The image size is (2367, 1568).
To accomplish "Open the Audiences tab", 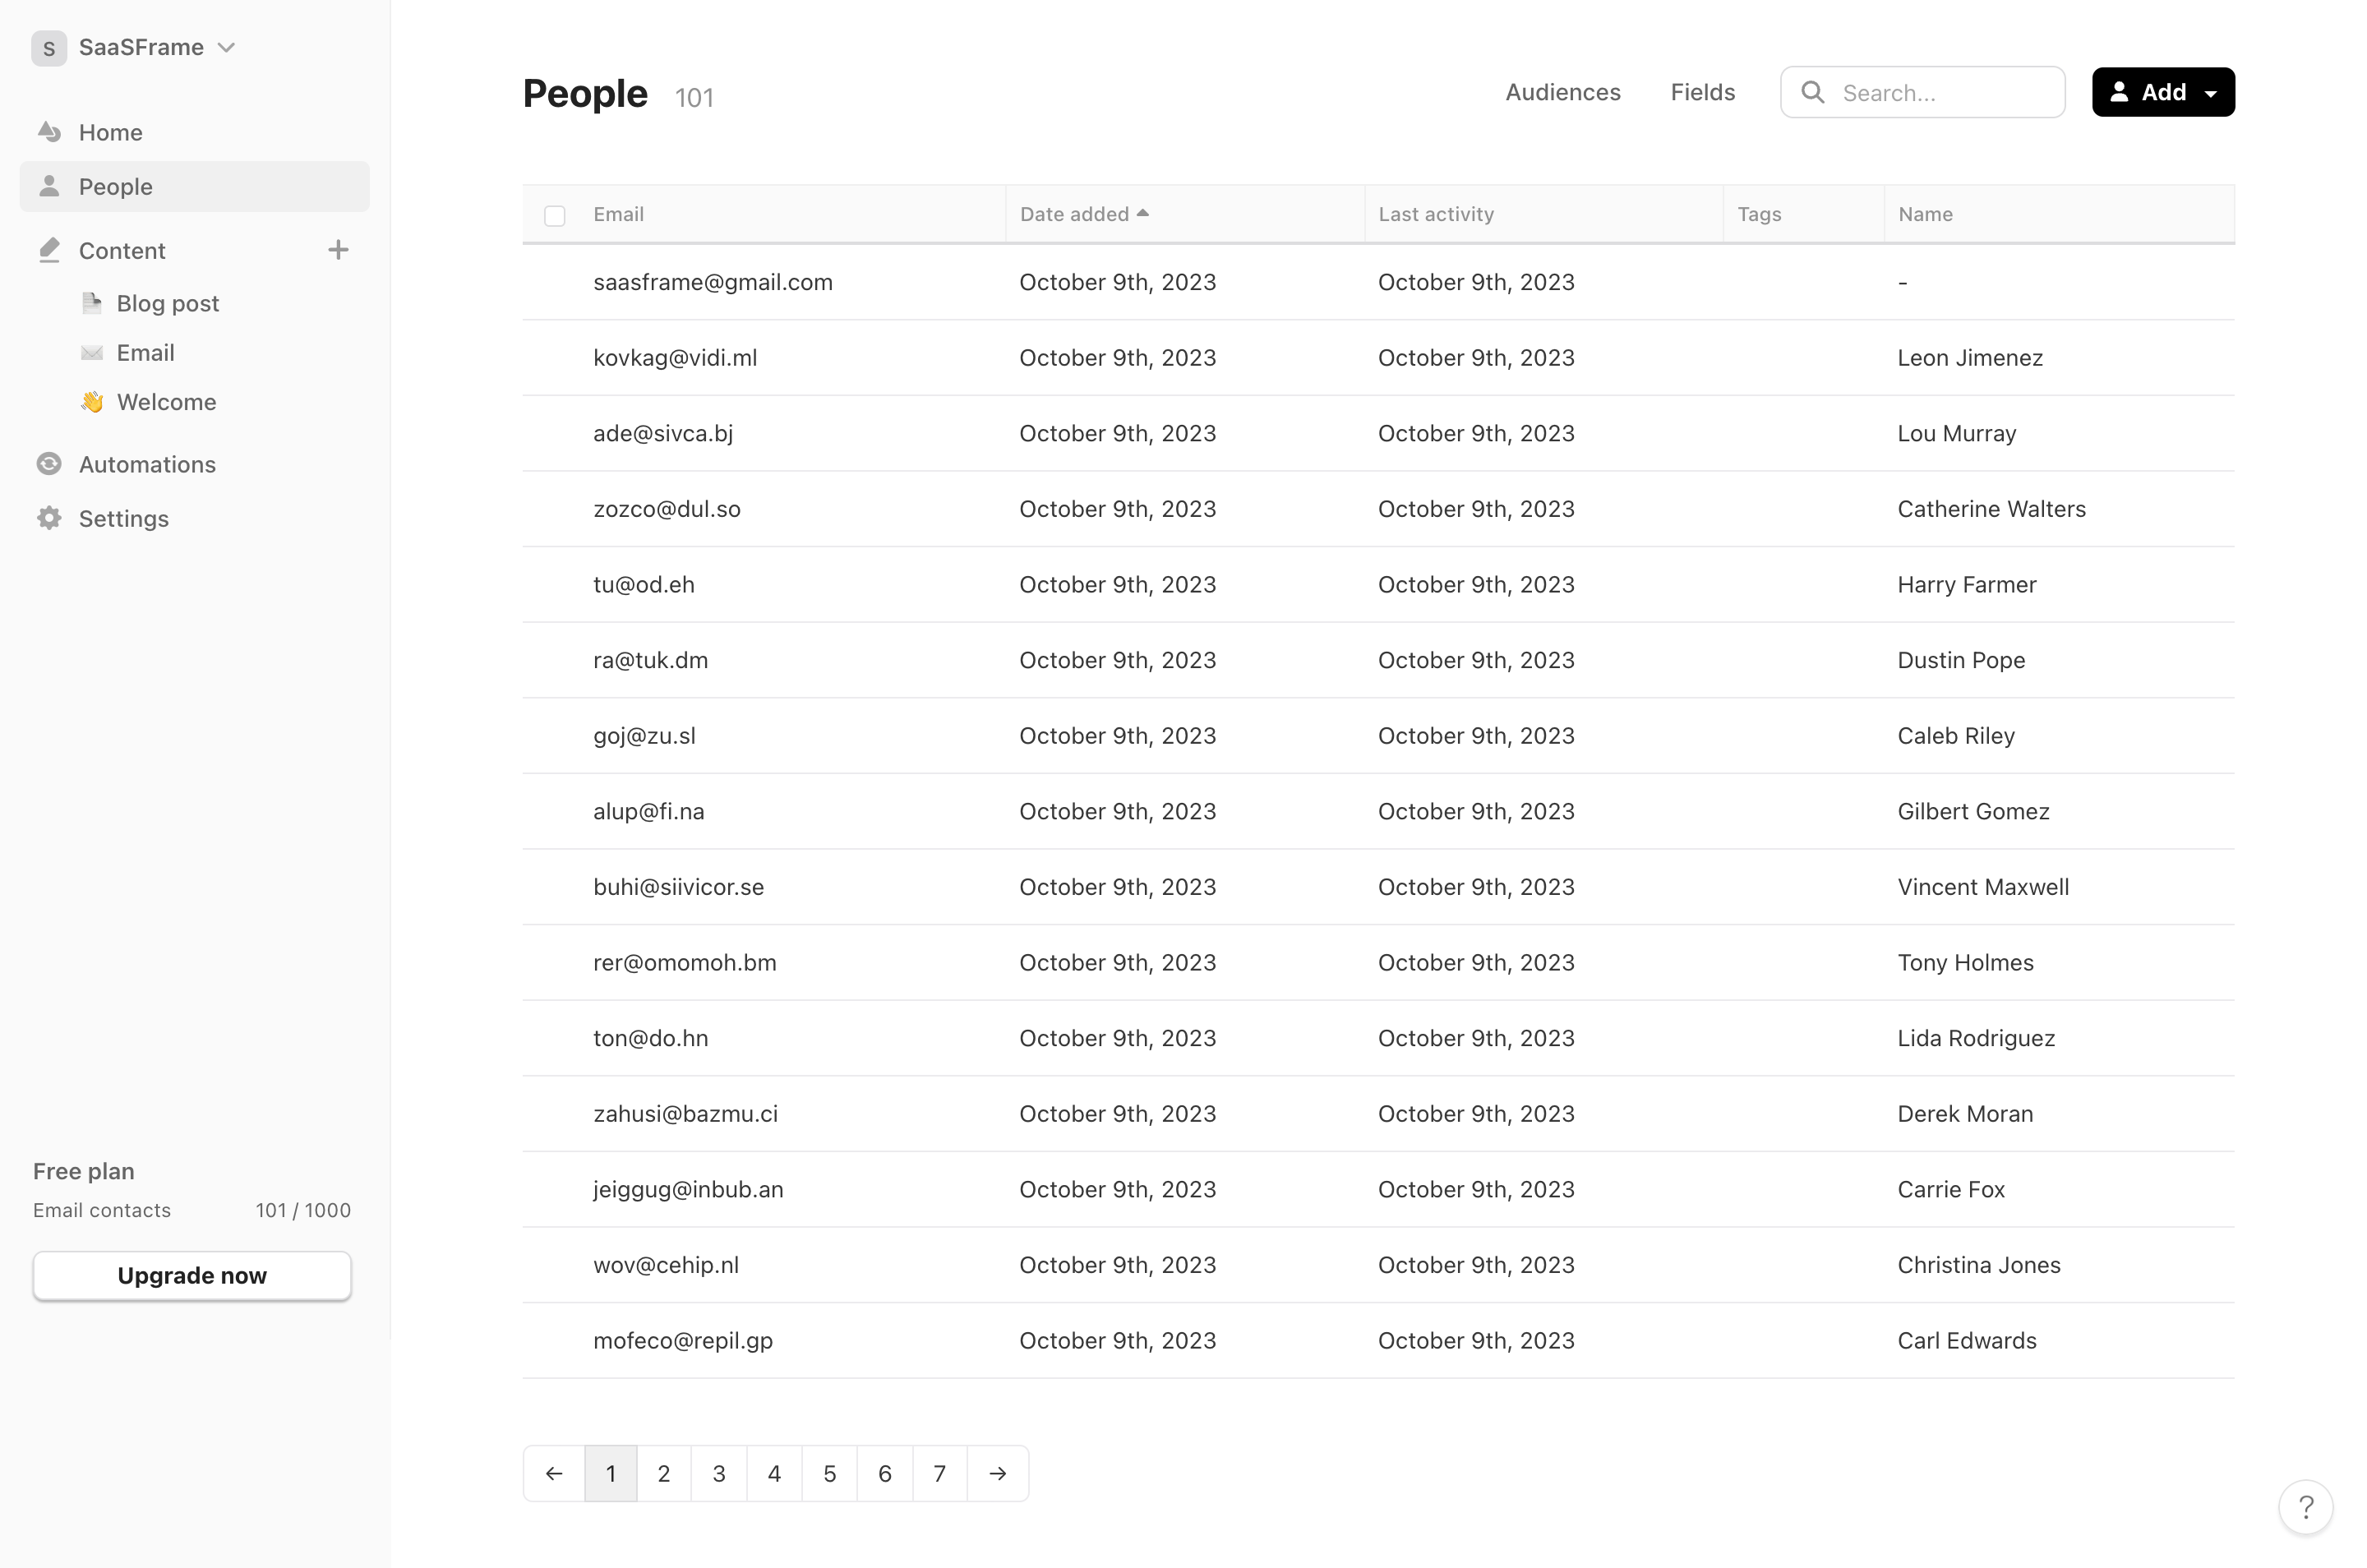I will pyautogui.click(x=1562, y=92).
